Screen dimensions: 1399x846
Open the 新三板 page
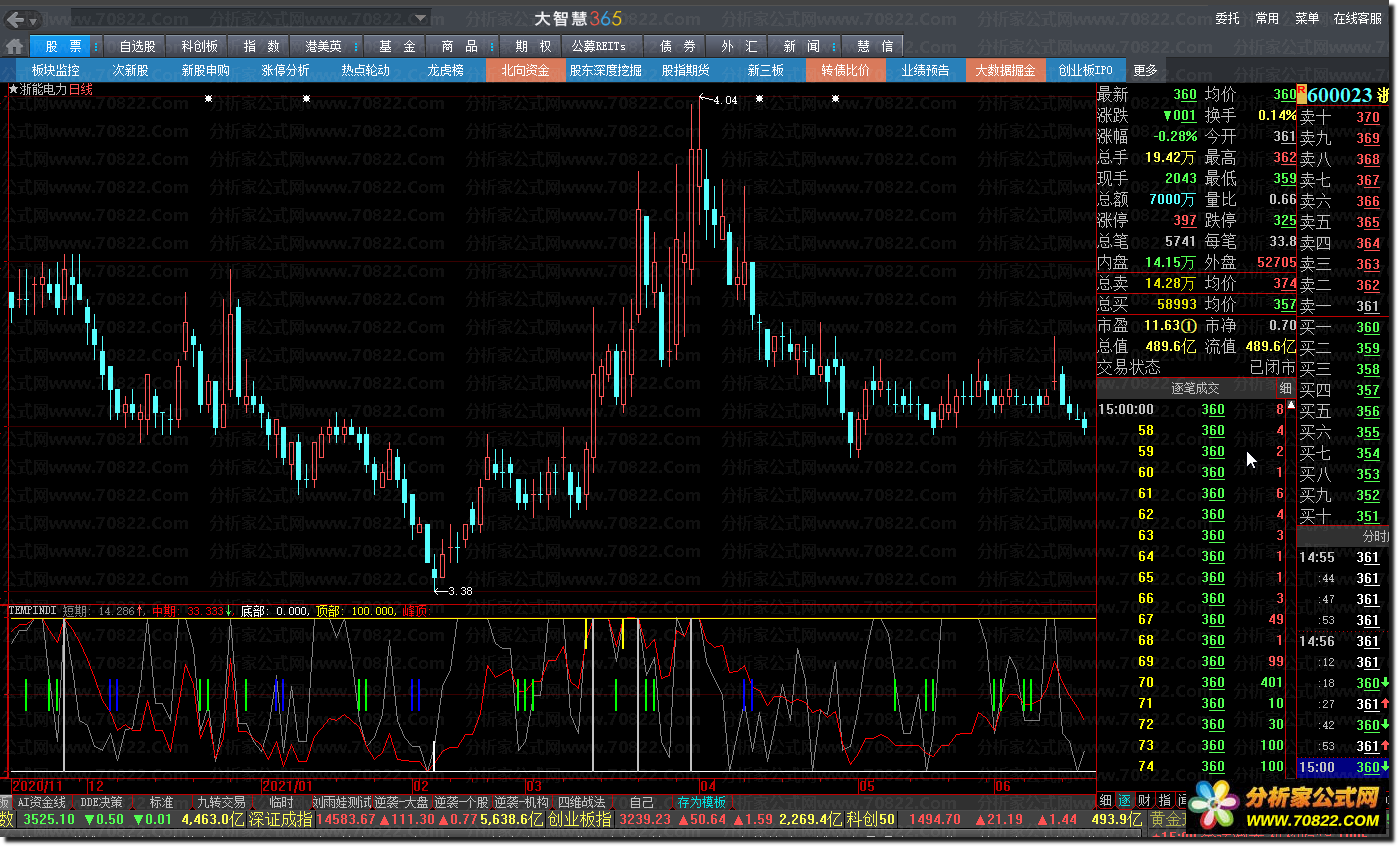coord(766,70)
